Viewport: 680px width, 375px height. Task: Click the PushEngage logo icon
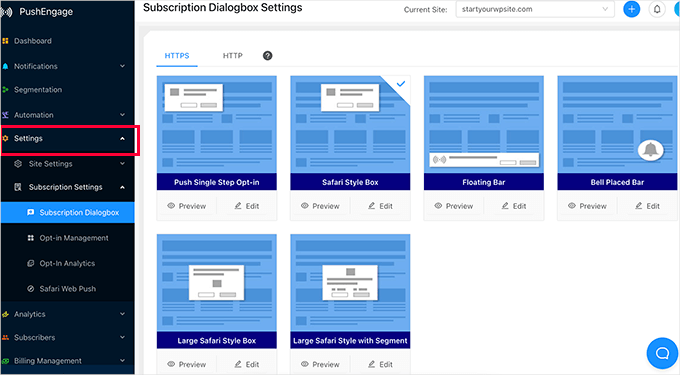[6, 12]
